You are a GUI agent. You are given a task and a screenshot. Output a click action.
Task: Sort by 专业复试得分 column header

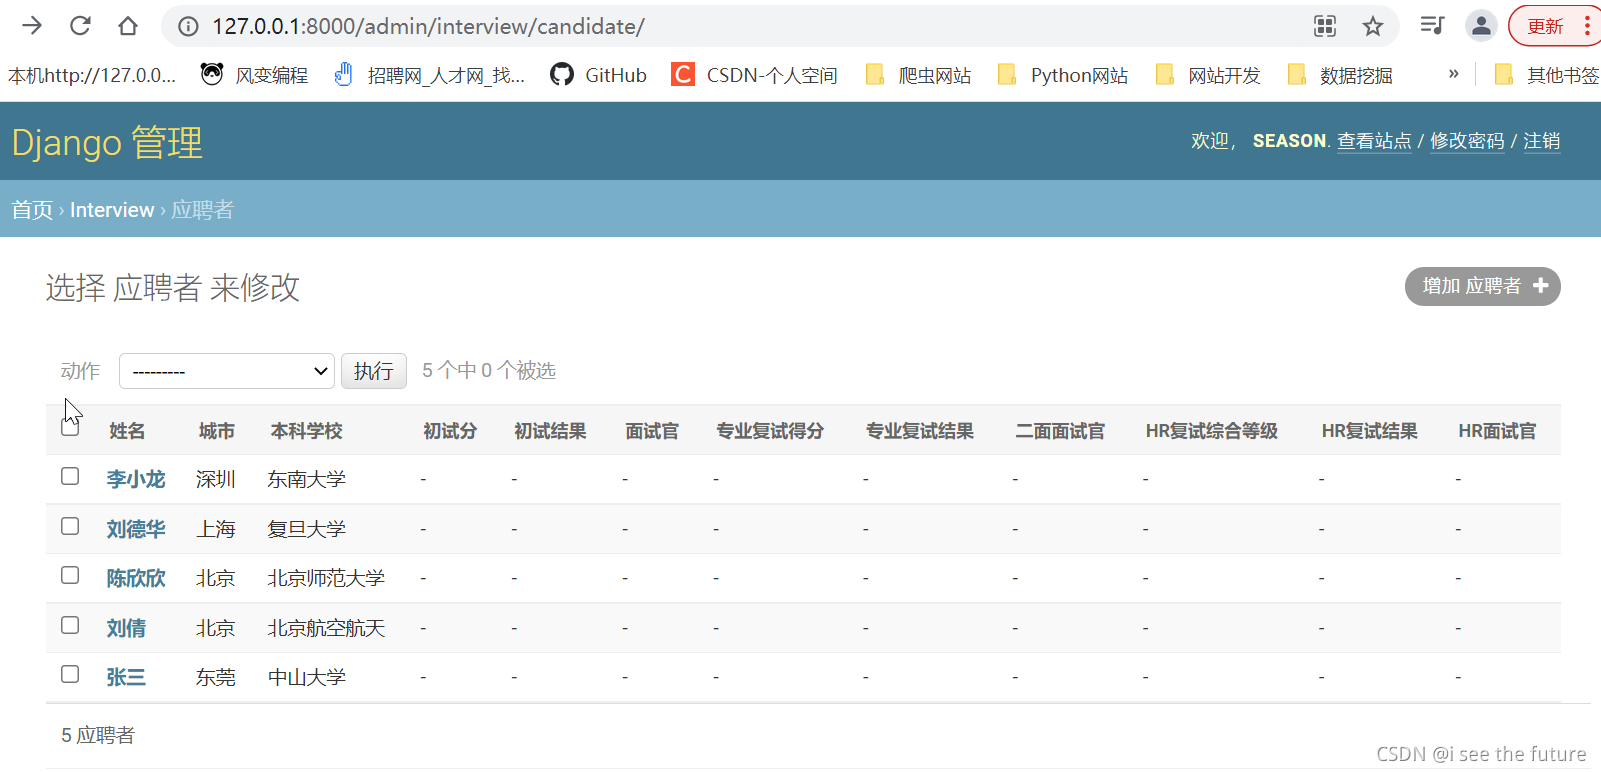coord(770,431)
